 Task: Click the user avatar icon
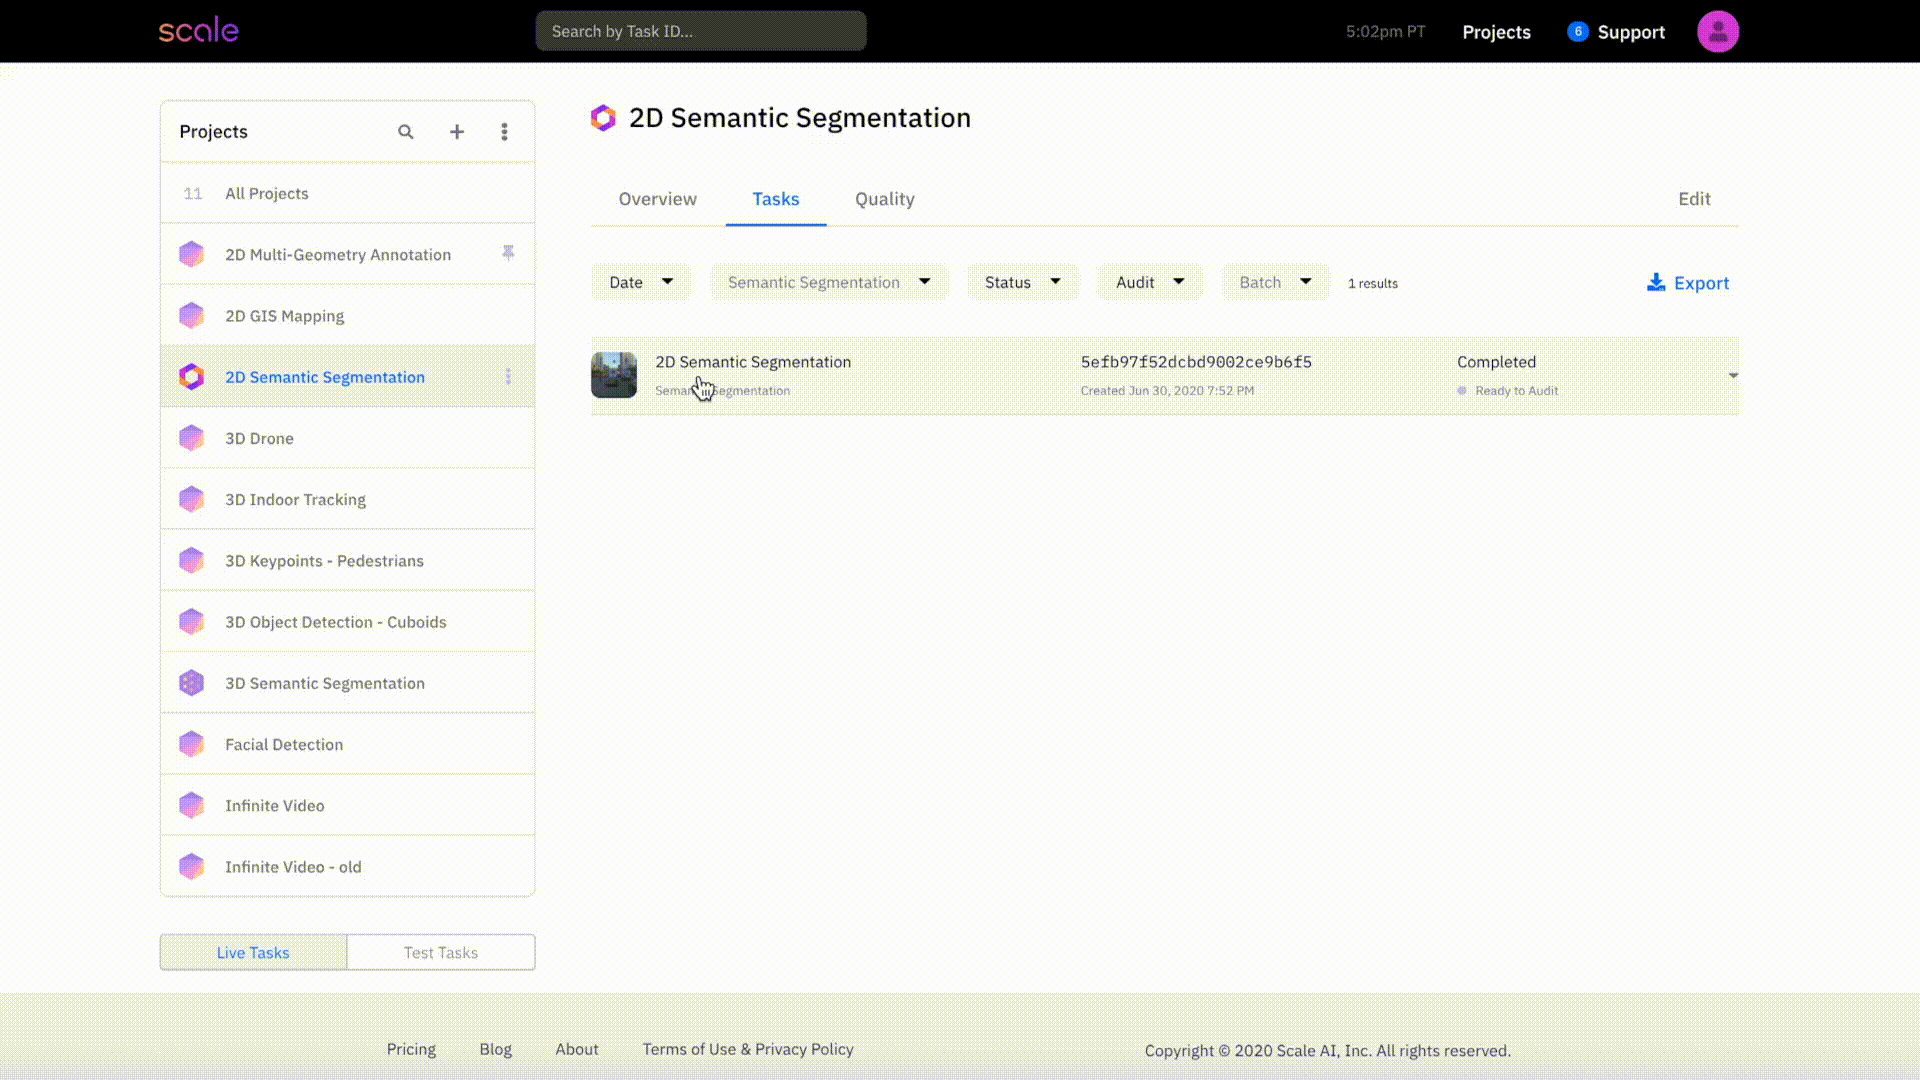(x=1717, y=32)
